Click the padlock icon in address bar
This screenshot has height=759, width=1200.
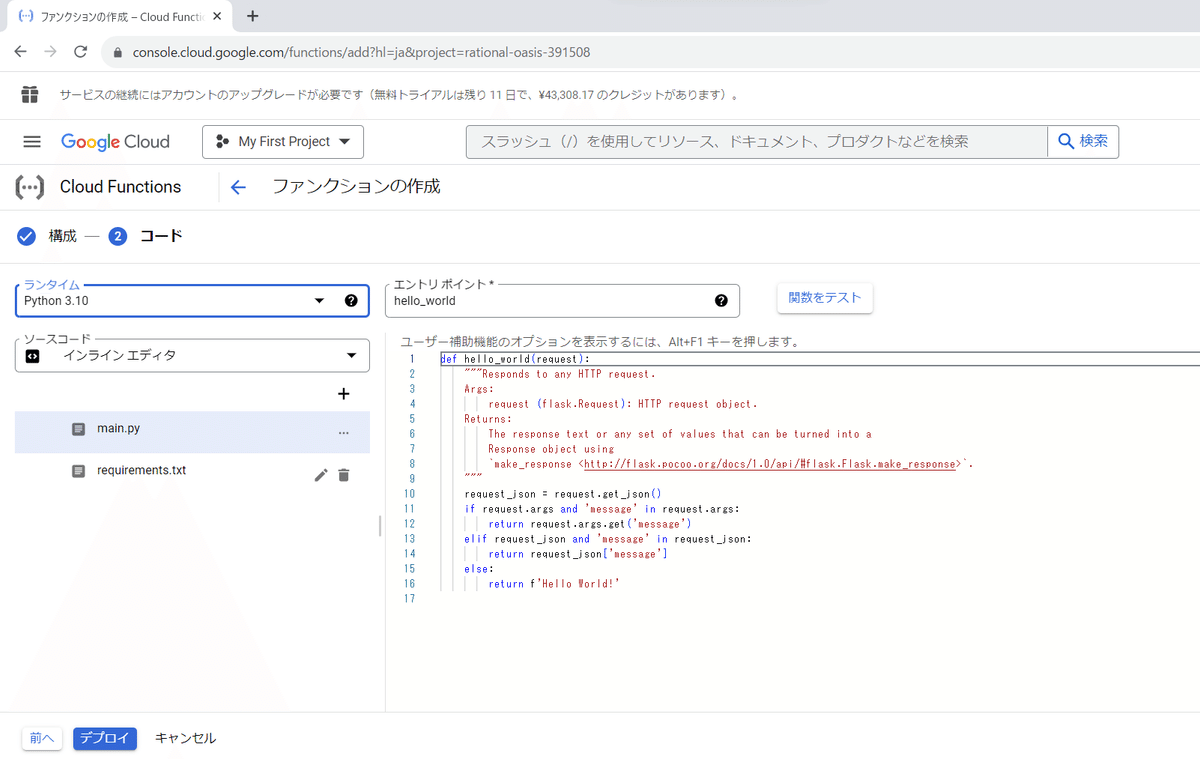click(117, 52)
